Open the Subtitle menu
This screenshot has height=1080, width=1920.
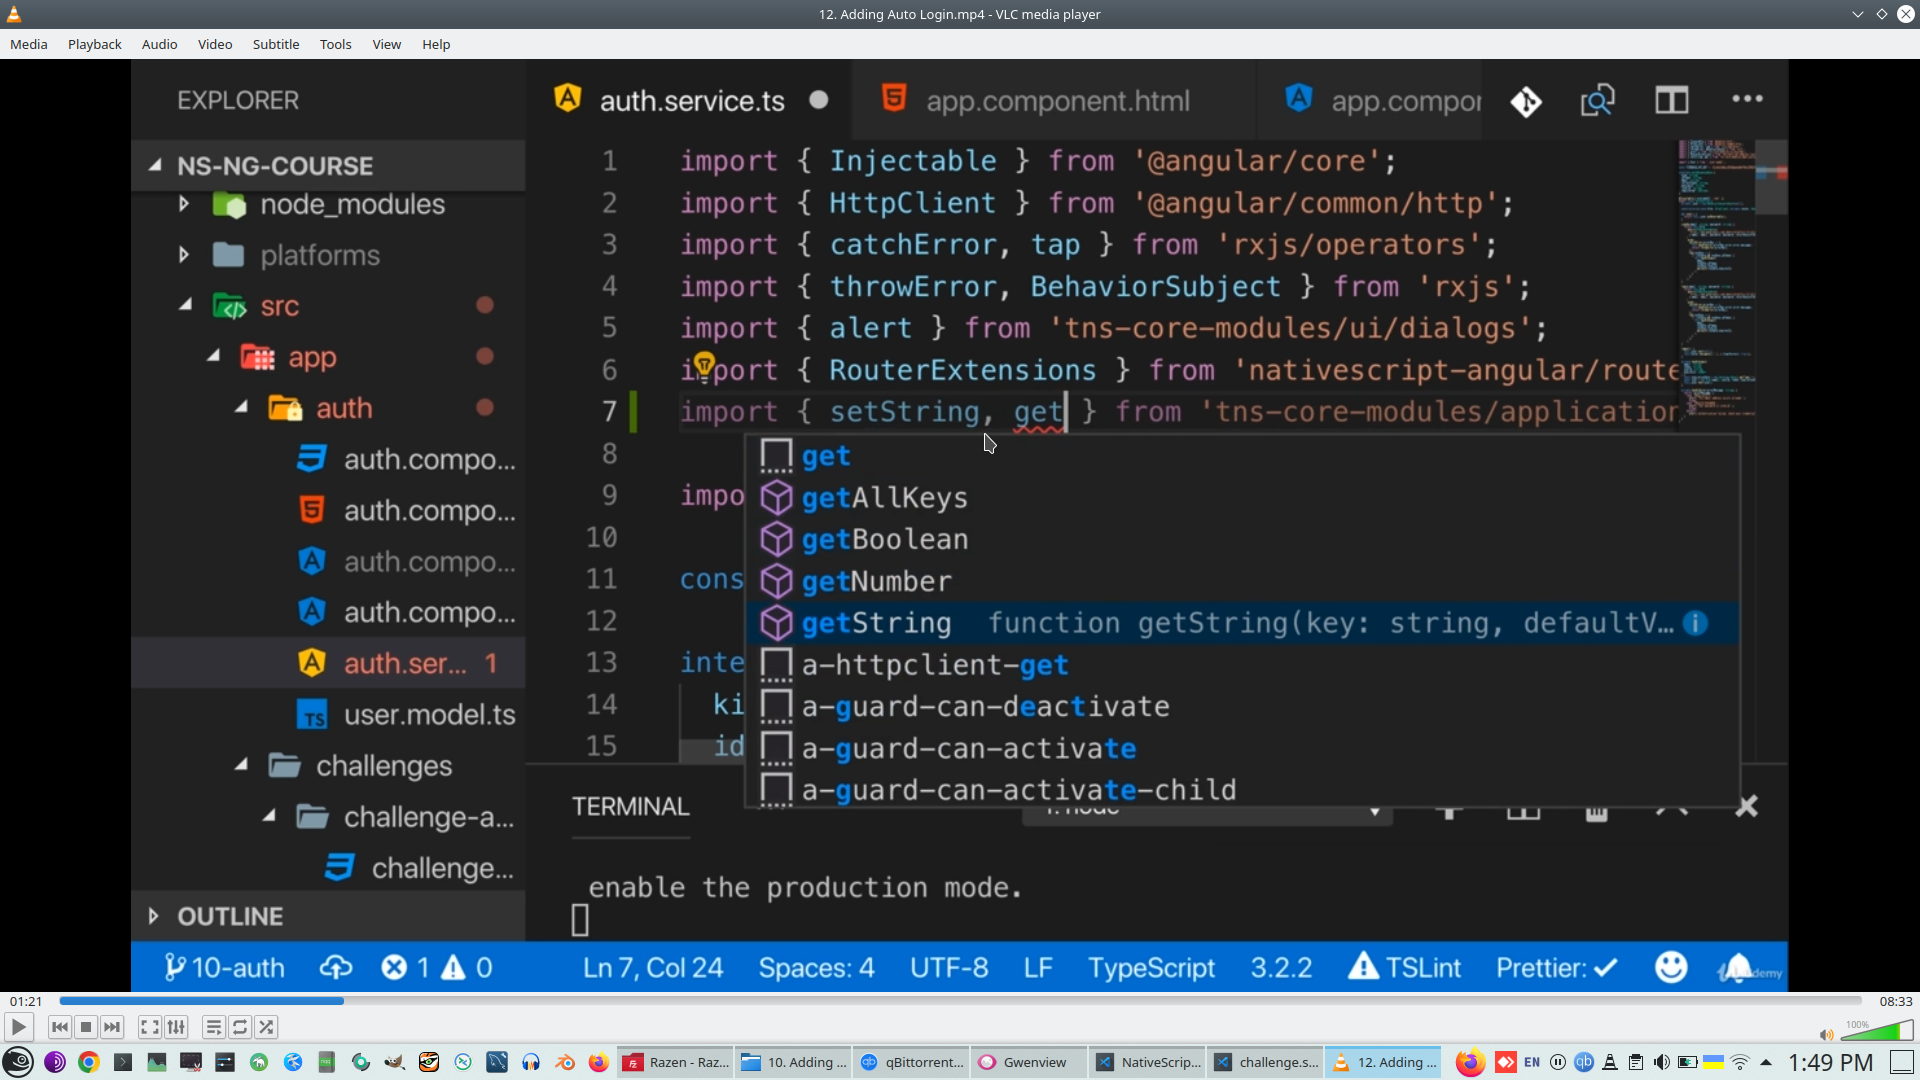pyautogui.click(x=275, y=44)
